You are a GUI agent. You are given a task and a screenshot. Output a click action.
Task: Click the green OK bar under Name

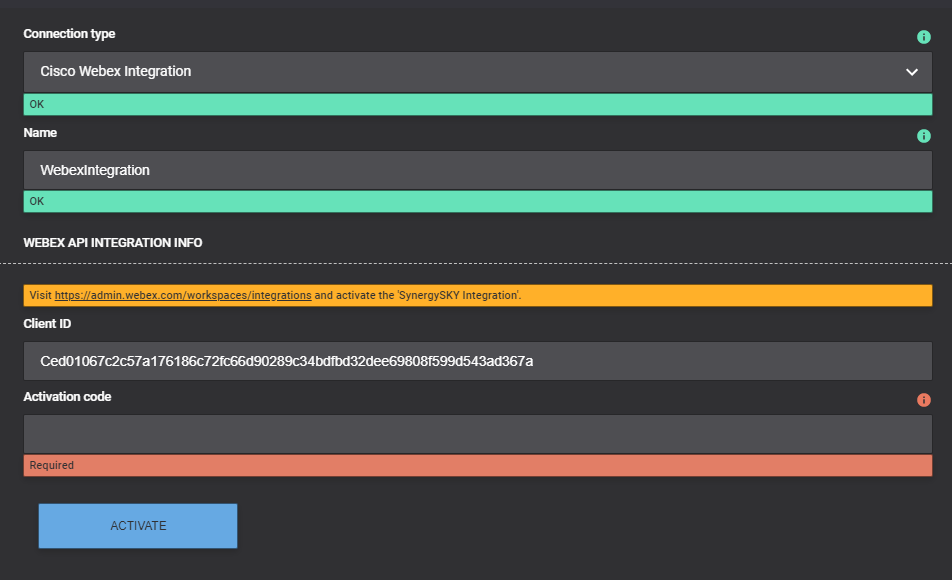478,202
